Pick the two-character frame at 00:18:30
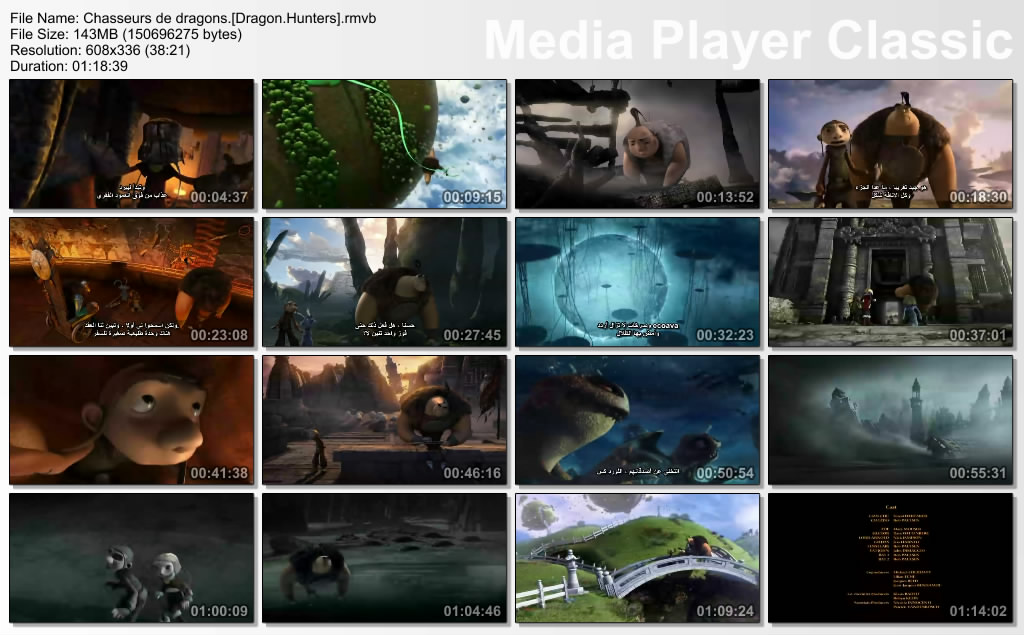 890,144
